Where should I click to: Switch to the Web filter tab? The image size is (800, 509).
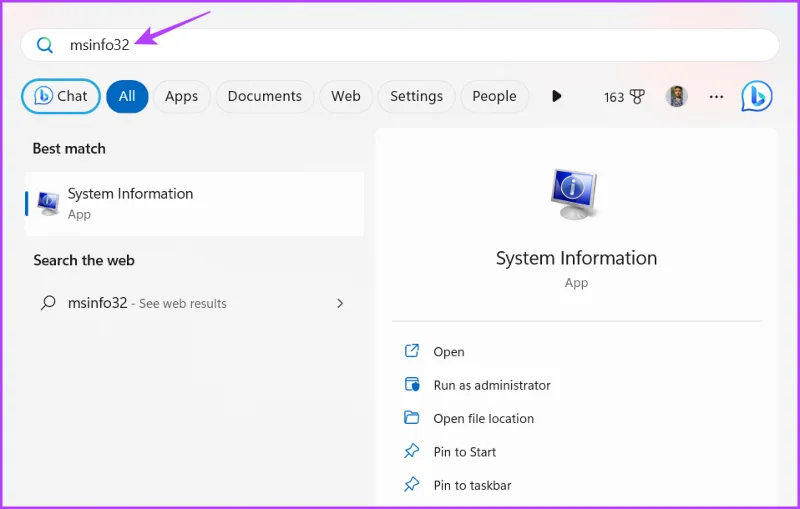pos(346,96)
